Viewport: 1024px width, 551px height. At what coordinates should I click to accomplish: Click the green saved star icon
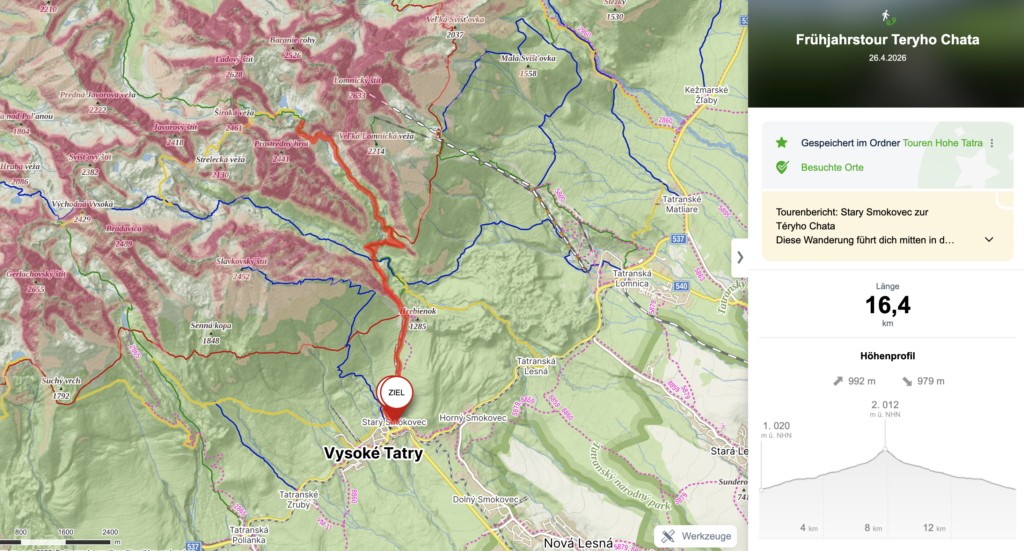pos(782,142)
